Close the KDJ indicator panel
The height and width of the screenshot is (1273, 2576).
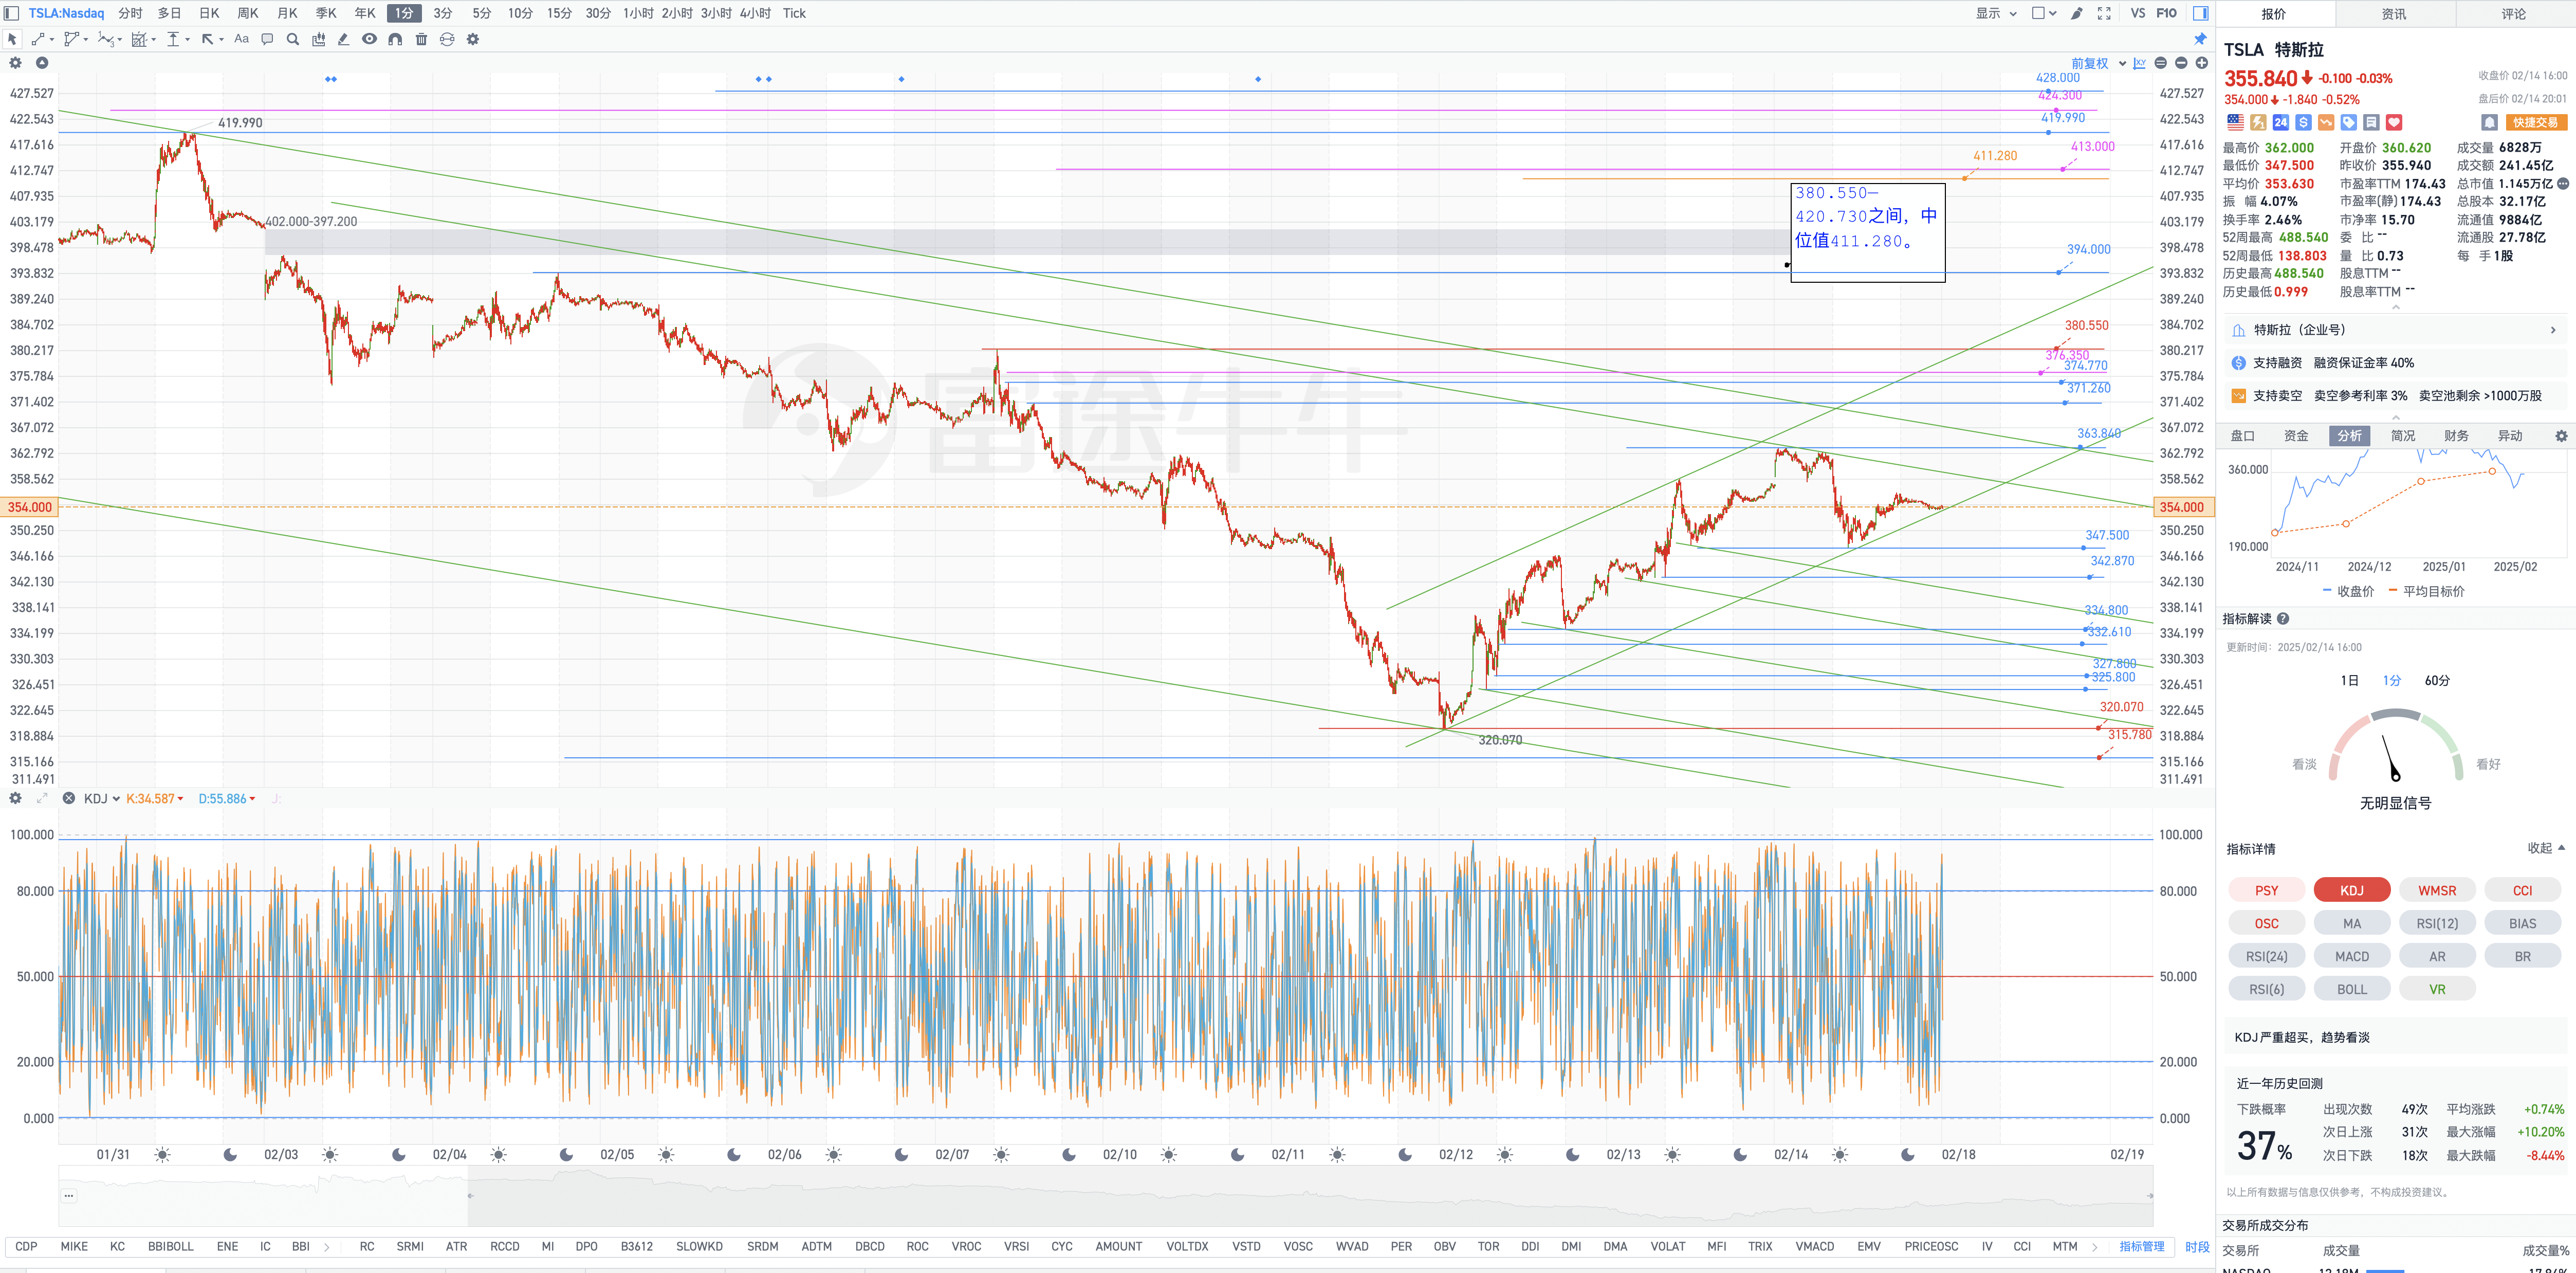pos(68,798)
